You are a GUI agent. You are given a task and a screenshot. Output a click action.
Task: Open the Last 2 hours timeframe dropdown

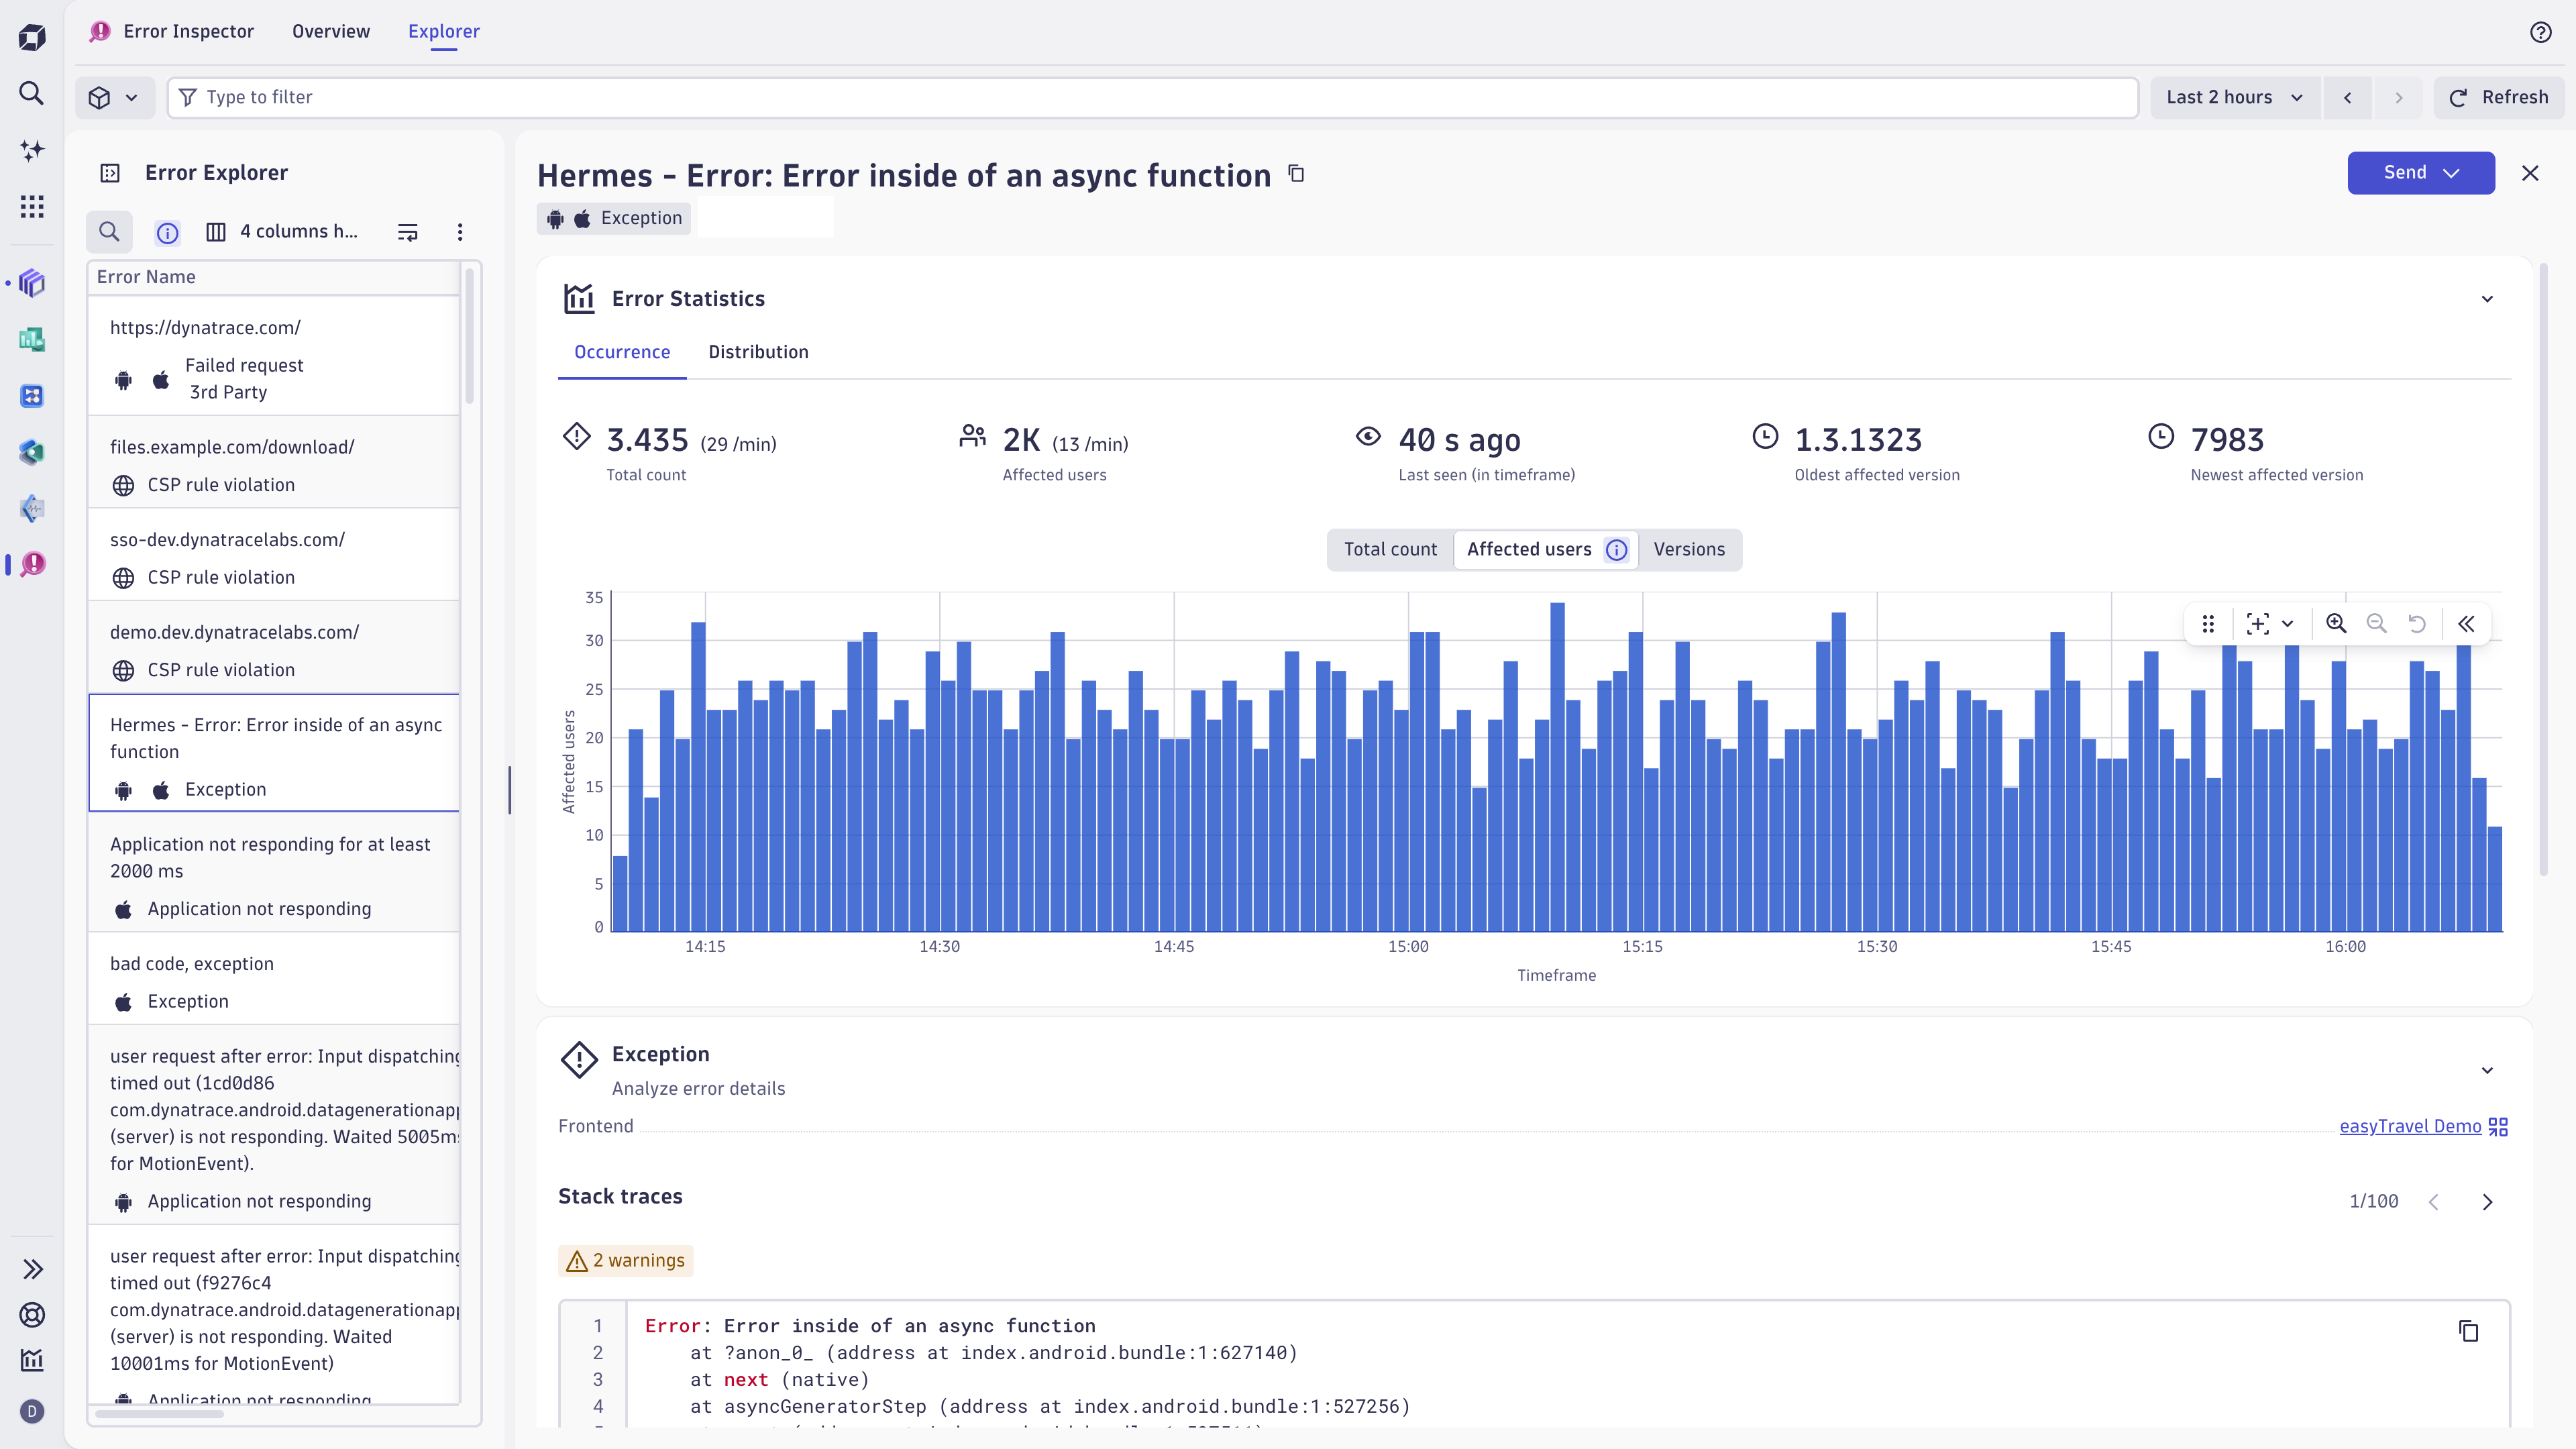pos(2234,97)
